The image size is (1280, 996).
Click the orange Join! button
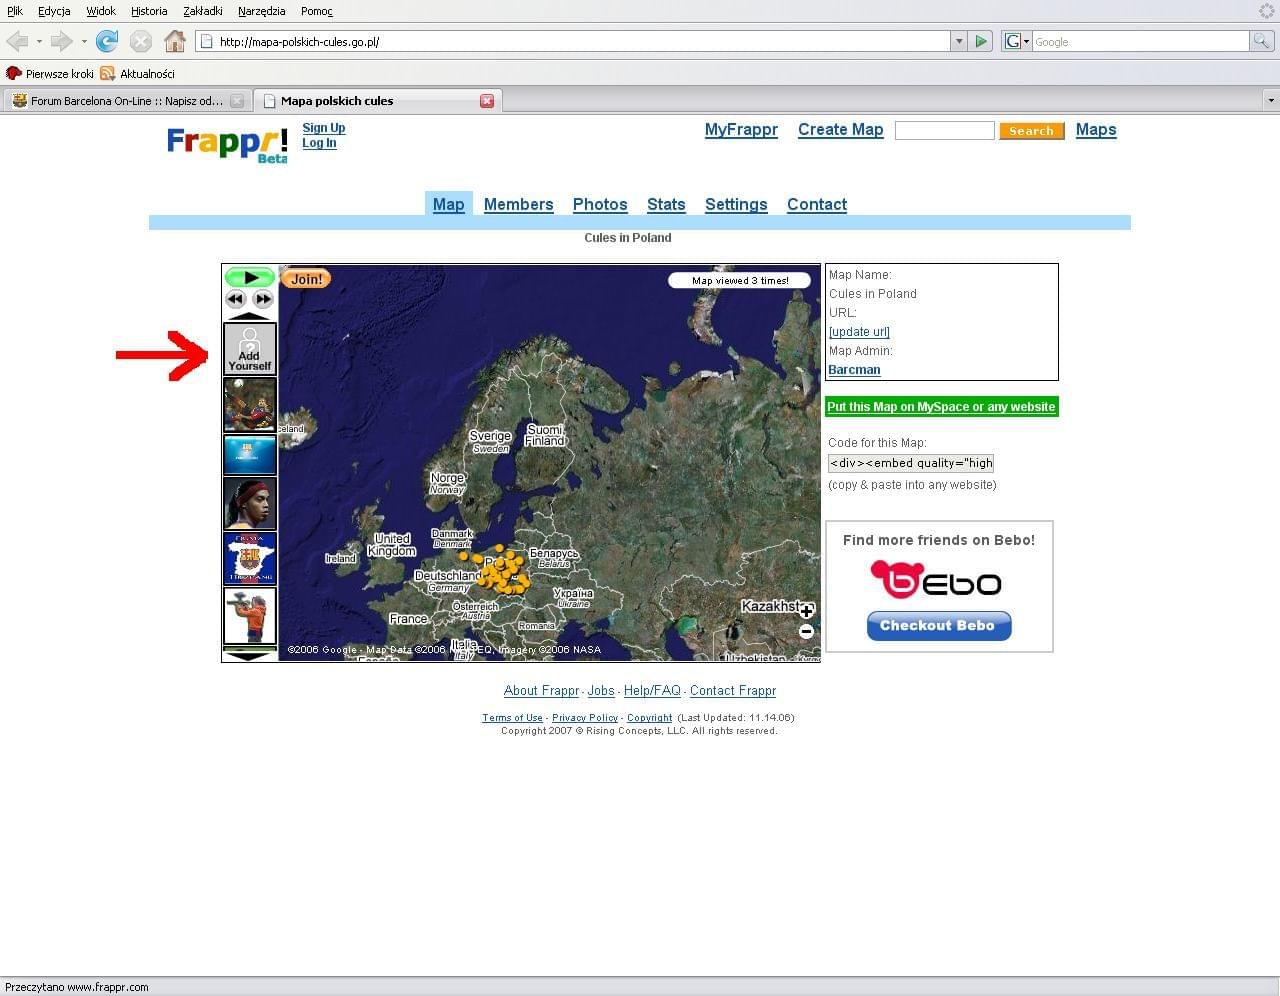coord(306,279)
